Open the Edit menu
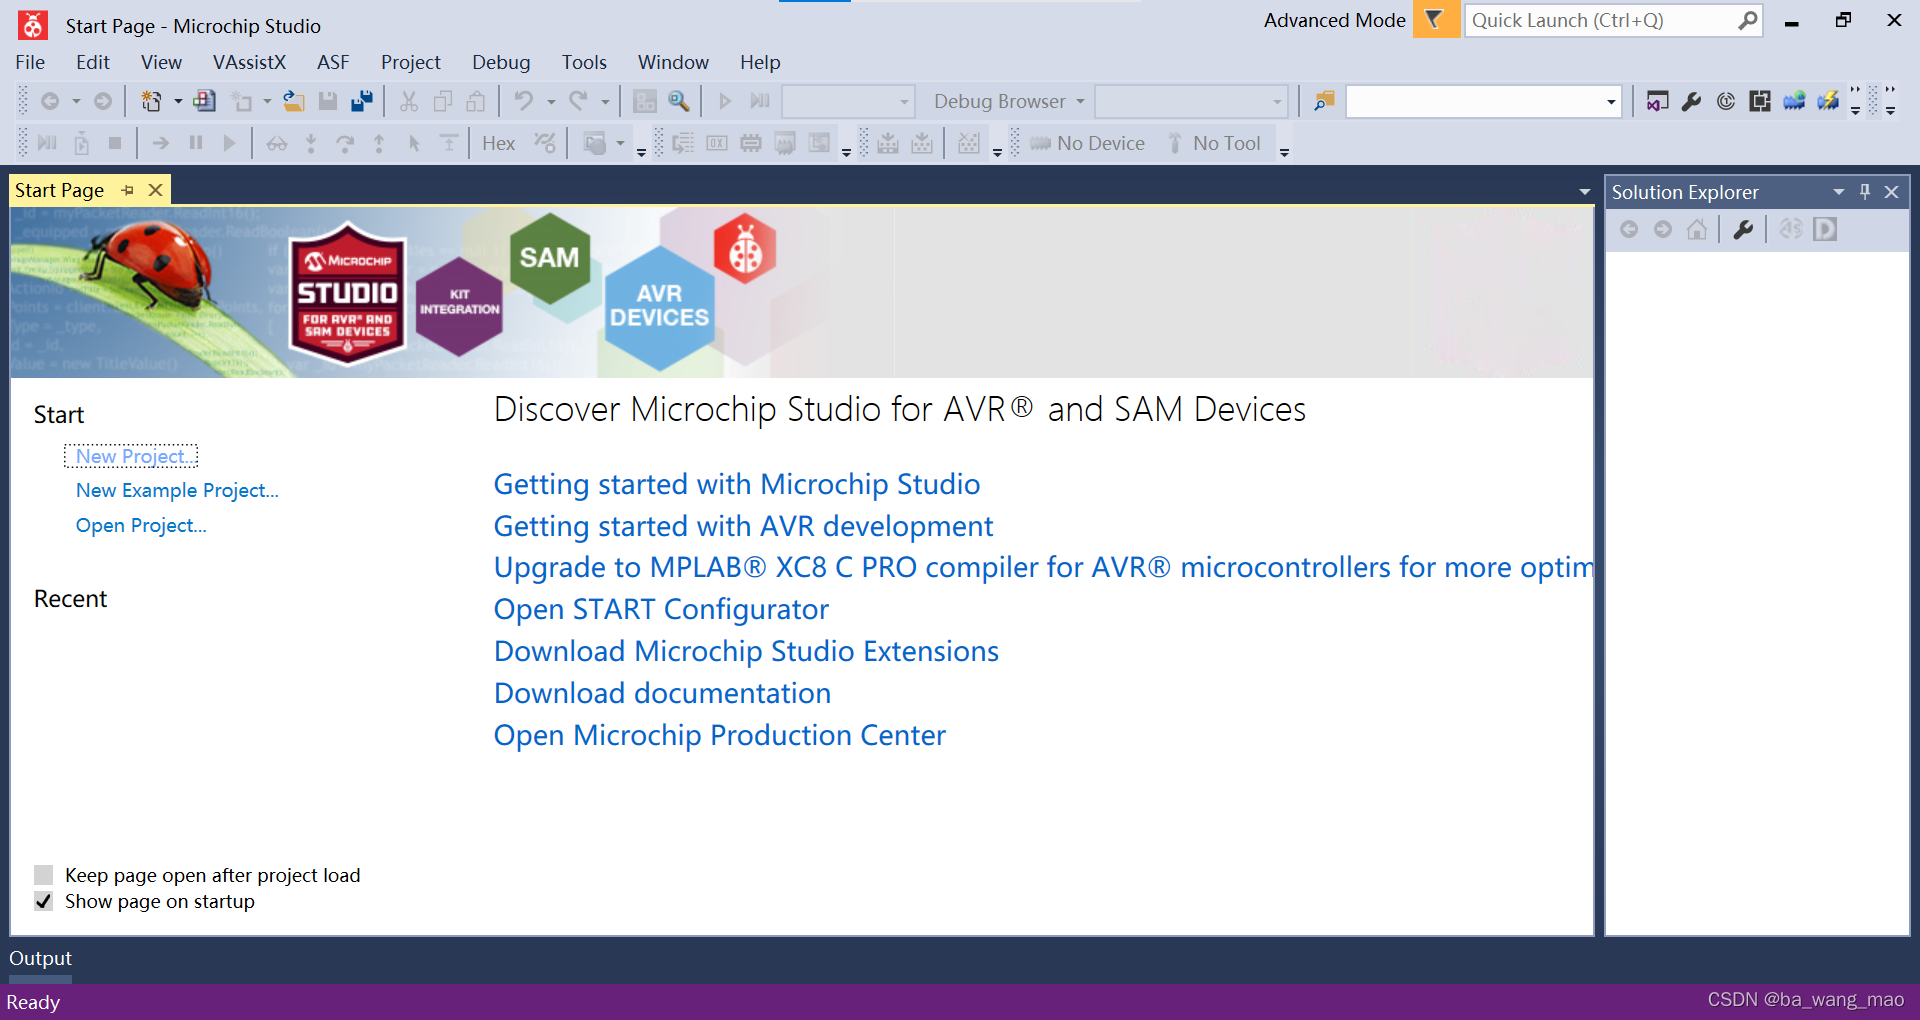 click(93, 62)
